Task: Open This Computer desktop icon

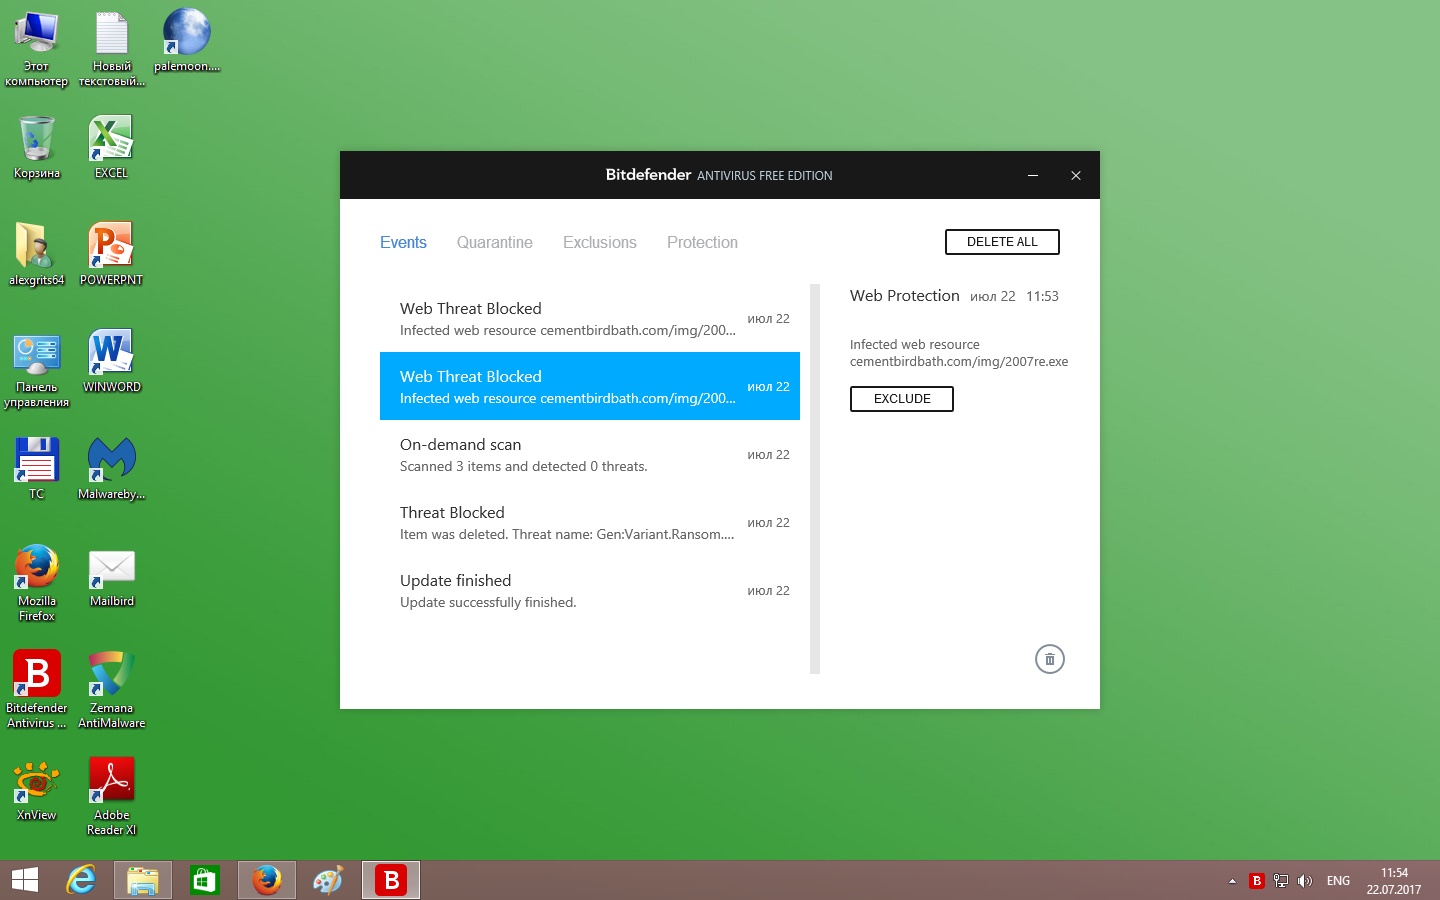Action: [36, 50]
